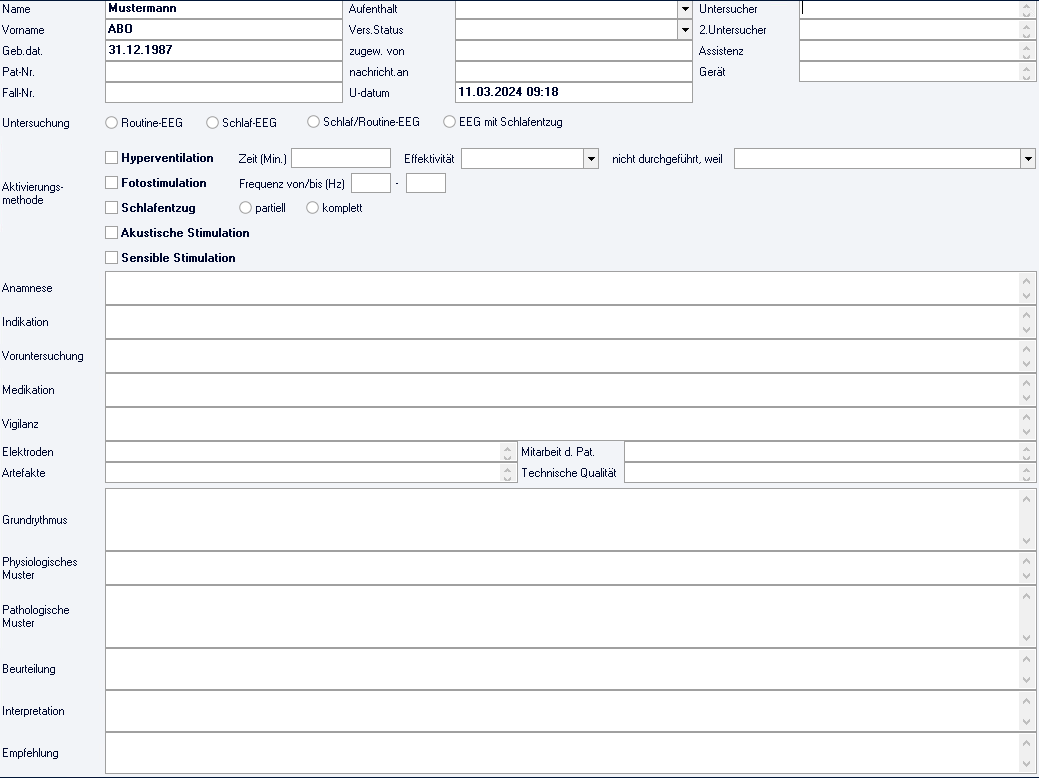
Task: Click the Zeit (Min.) input field
Action: (x=341, y=158)
